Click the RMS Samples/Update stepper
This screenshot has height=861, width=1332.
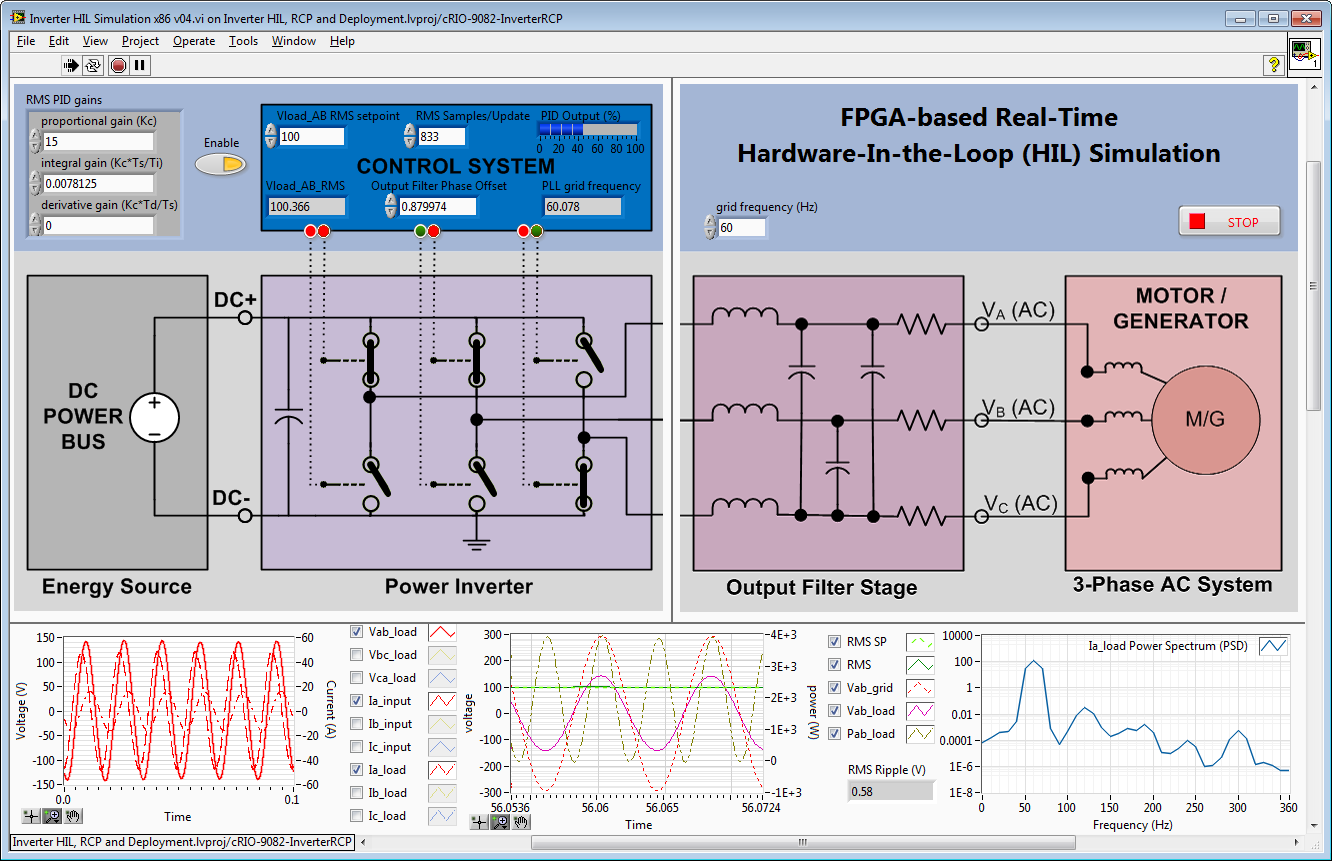coord(409,136)
